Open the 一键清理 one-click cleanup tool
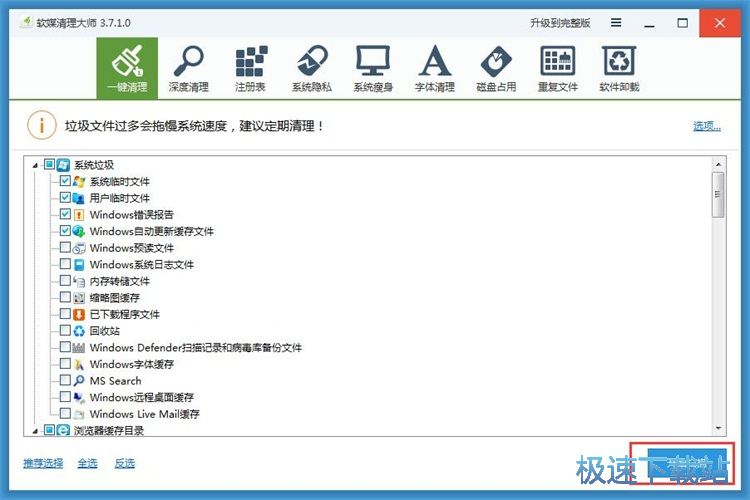The width and height of the screenshot is (750, 500). point(127,68)
